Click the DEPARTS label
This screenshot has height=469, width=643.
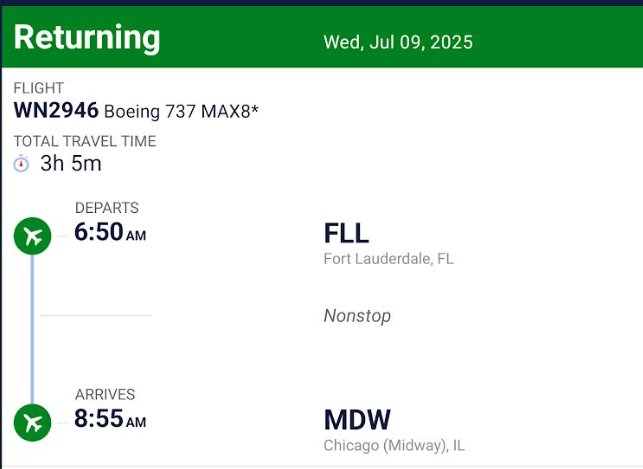point(107,208)
